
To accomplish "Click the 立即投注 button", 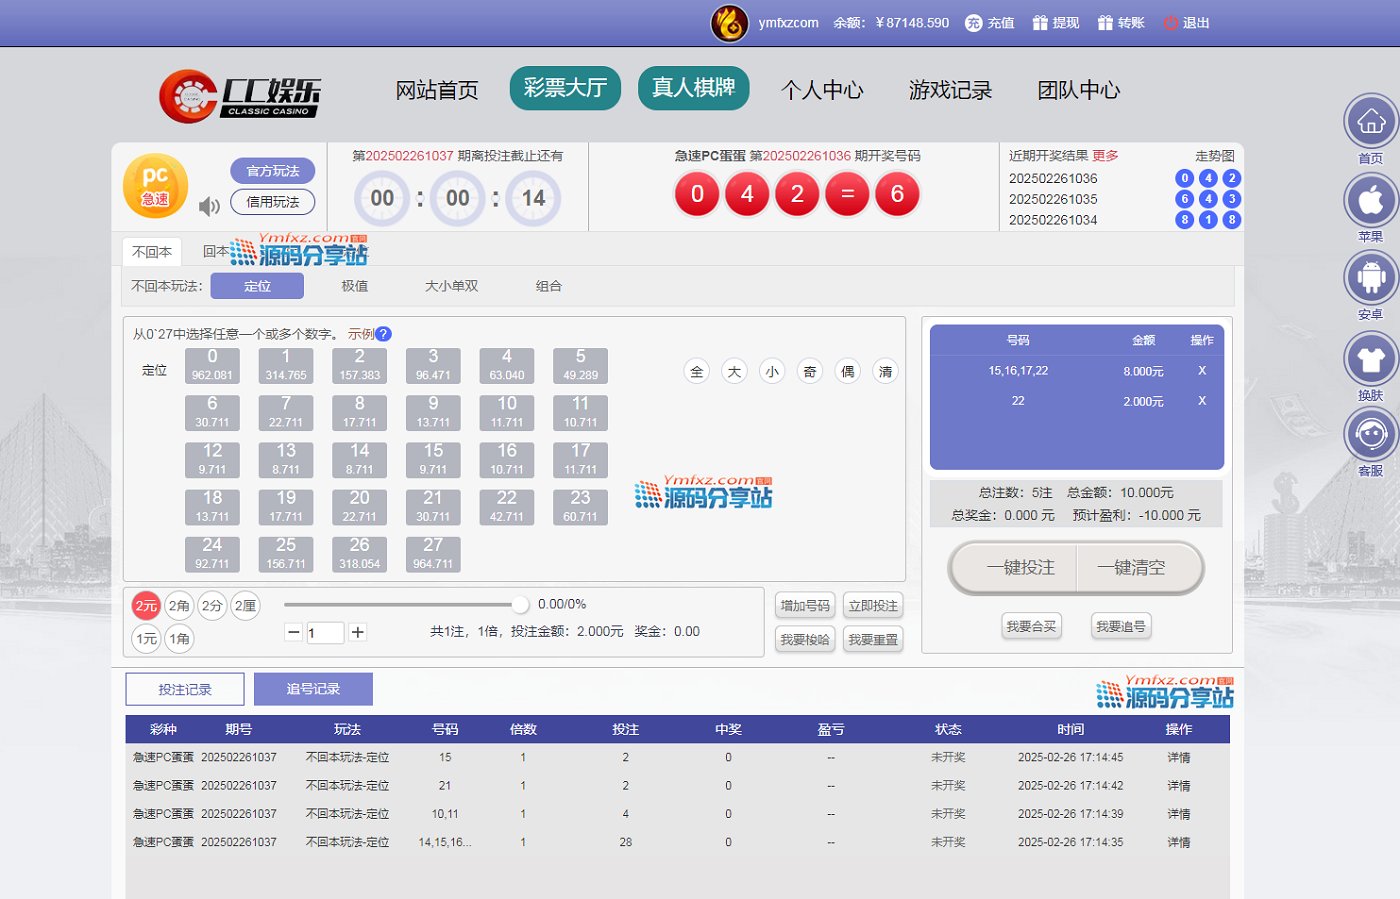I will (873, 606).
